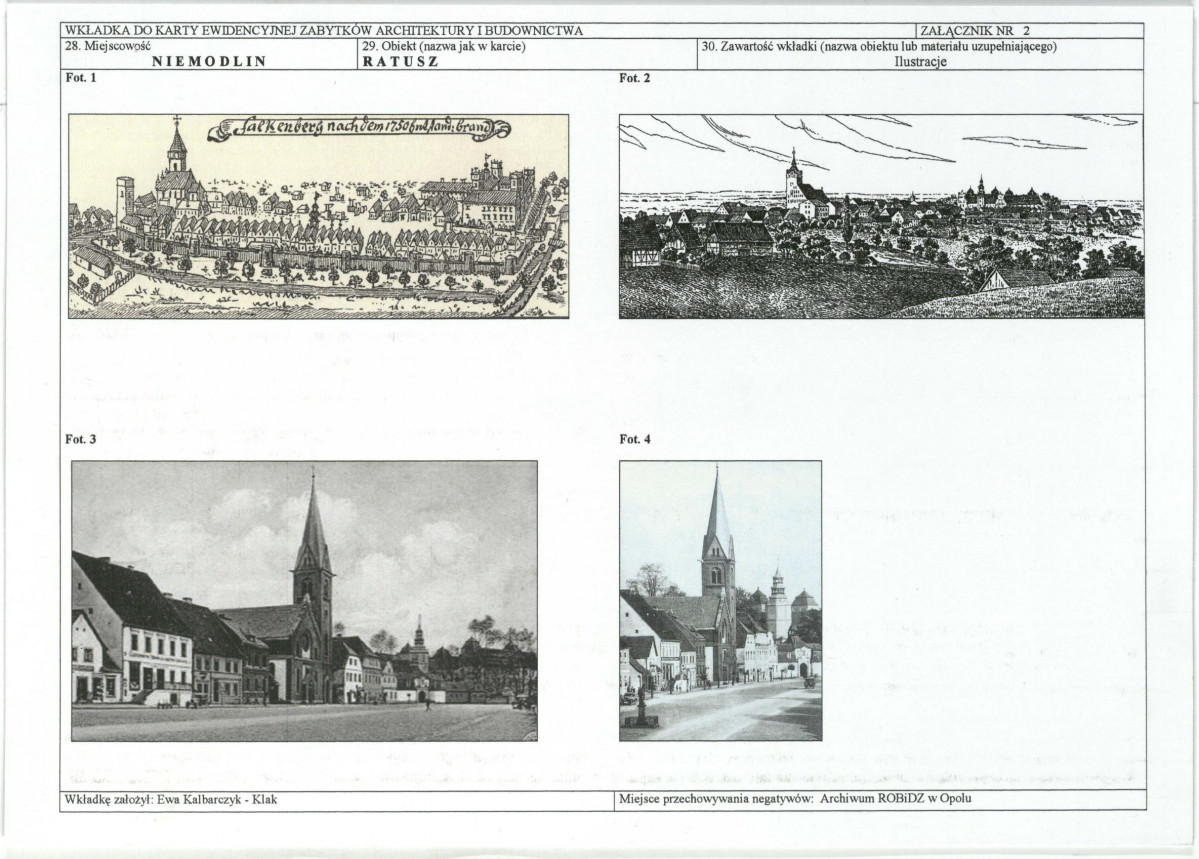Click the Falkenberg banner caption in the engraving
The image size is (1199, 859).
tap(359, 129)
